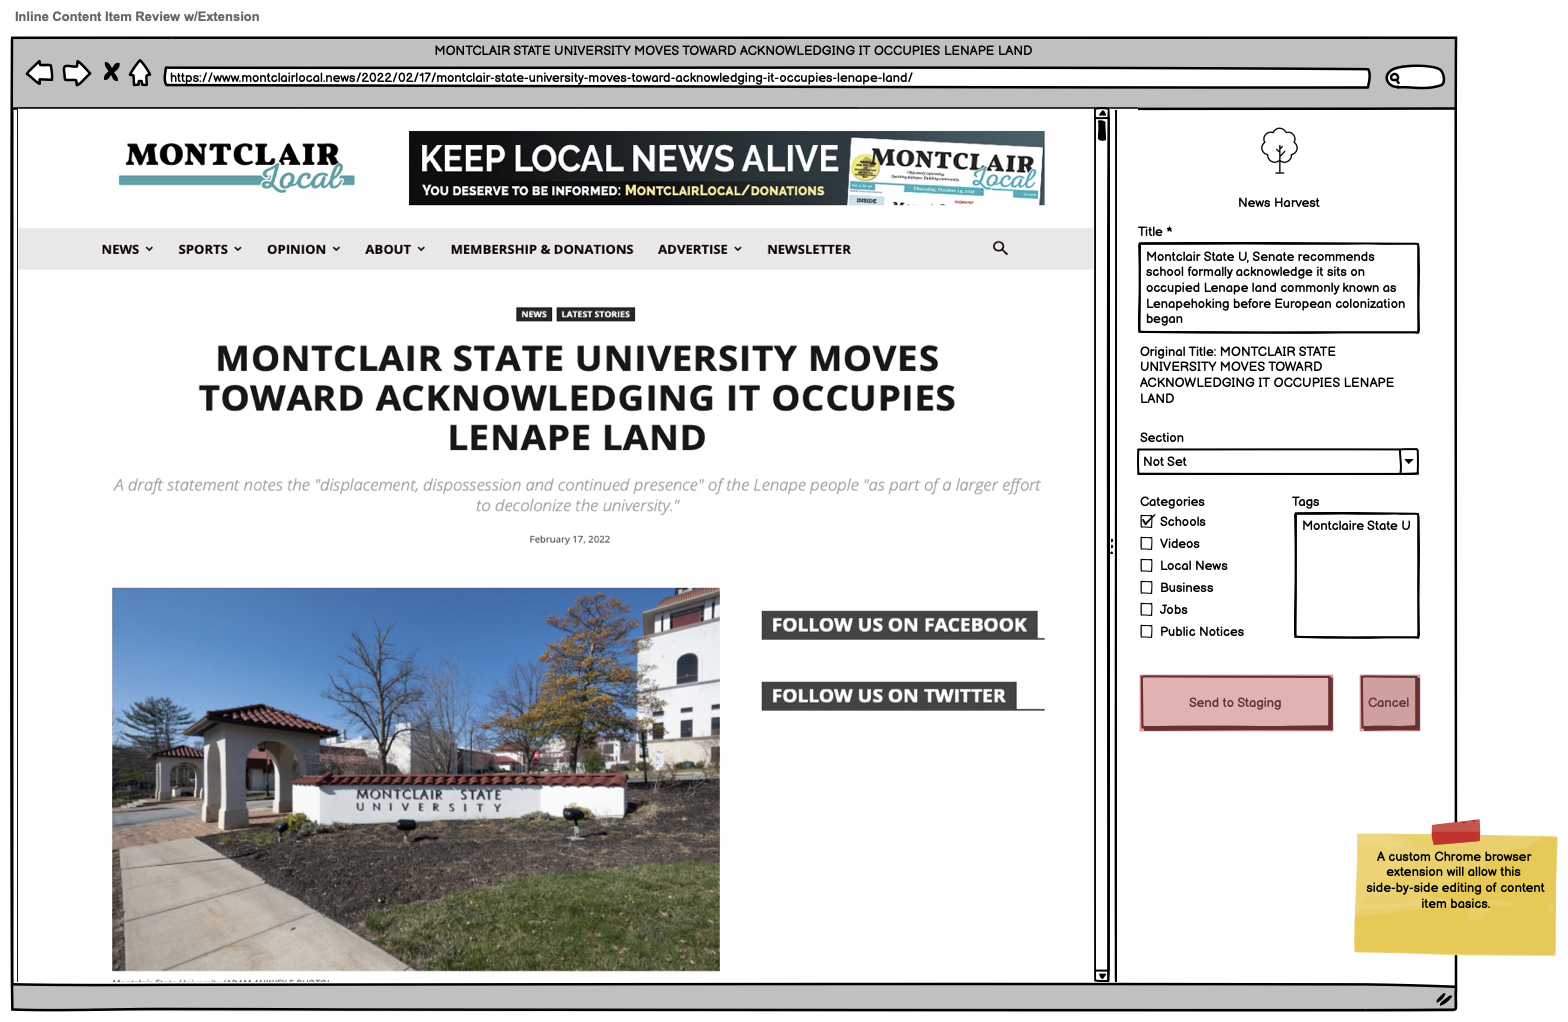
Task: Go to browser home icon
Action: tap(140, 73)
